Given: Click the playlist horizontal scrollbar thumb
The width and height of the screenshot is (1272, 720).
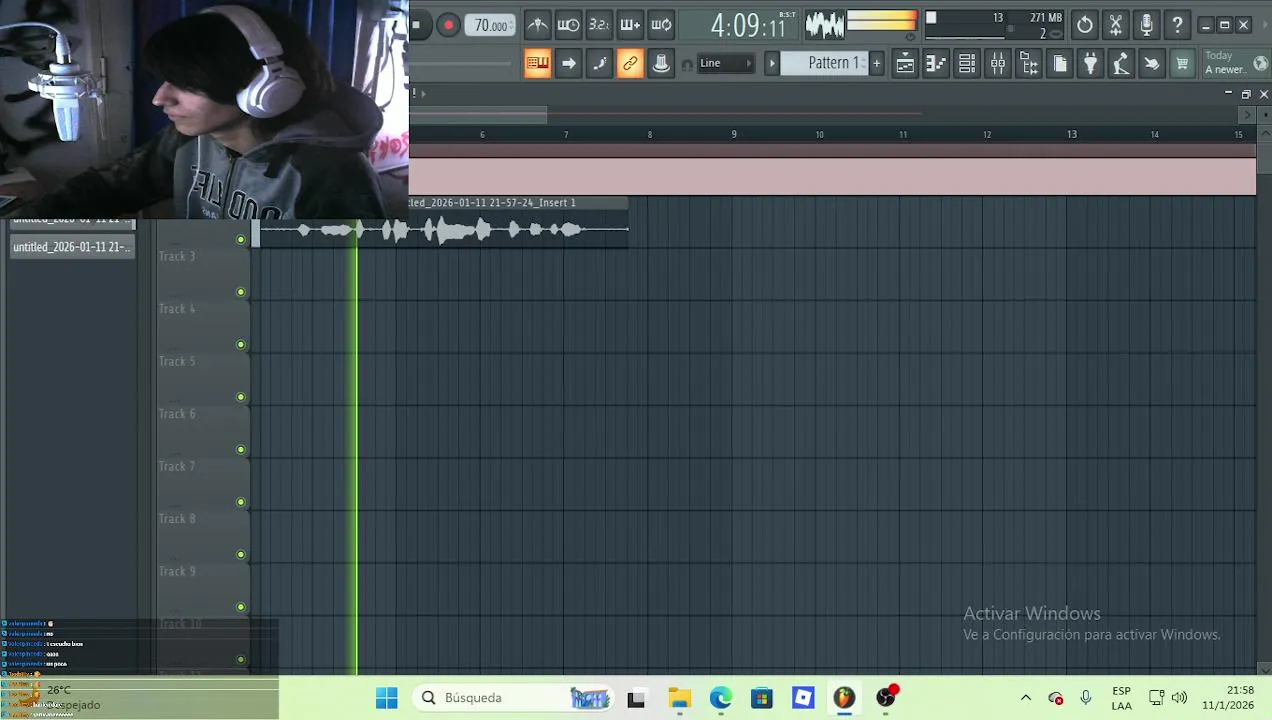Looking at the screenshot, I should (478, 115).
